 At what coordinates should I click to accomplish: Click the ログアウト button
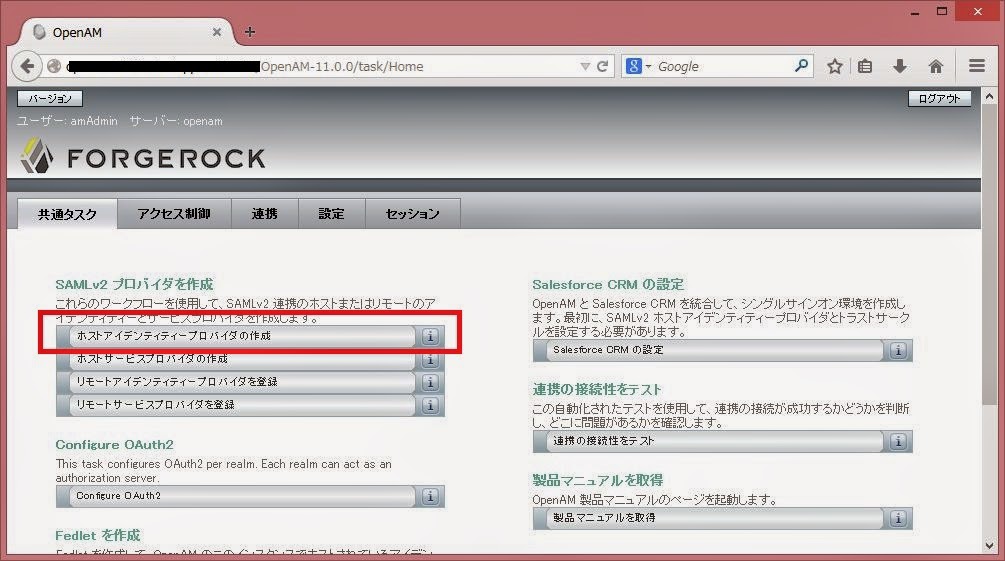point(939,99)
